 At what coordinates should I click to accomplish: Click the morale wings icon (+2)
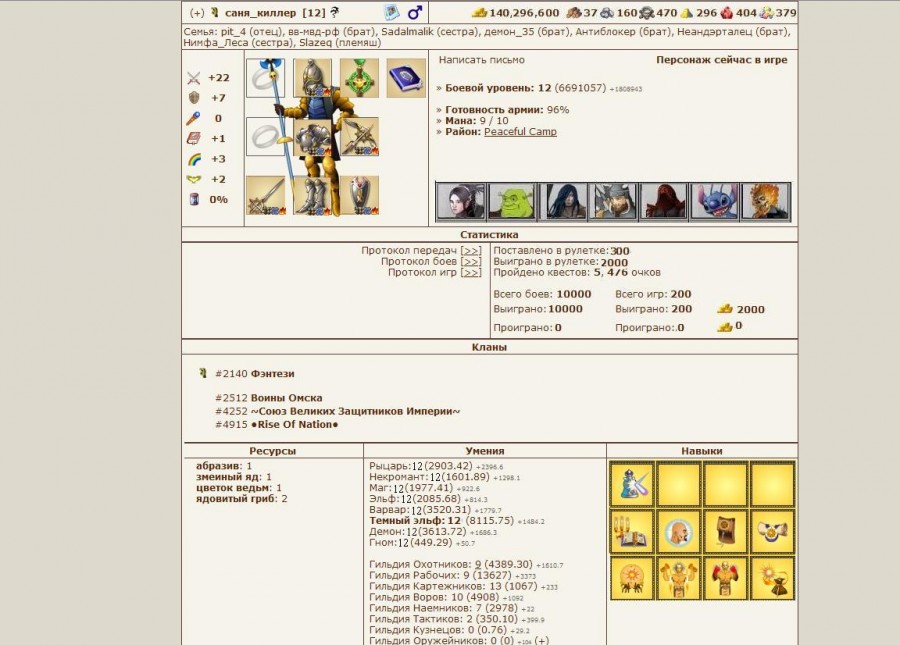[194, 180]
